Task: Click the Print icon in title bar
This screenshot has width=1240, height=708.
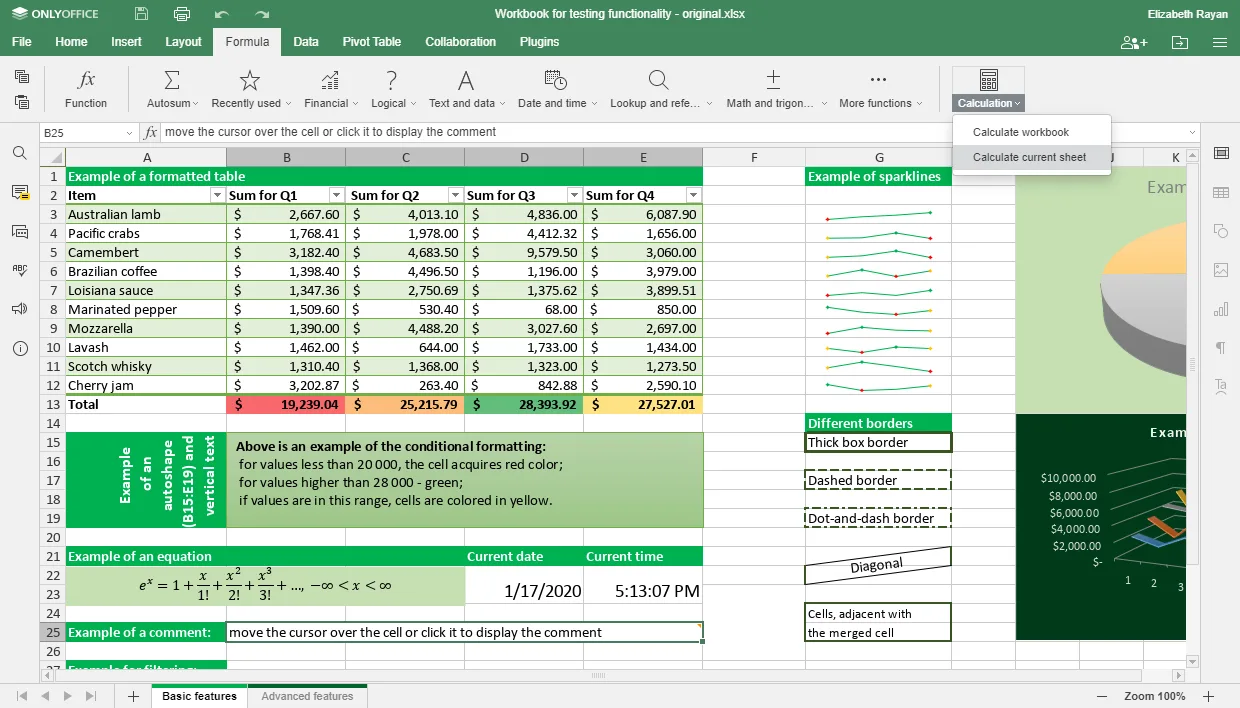Action: (182, 14)
